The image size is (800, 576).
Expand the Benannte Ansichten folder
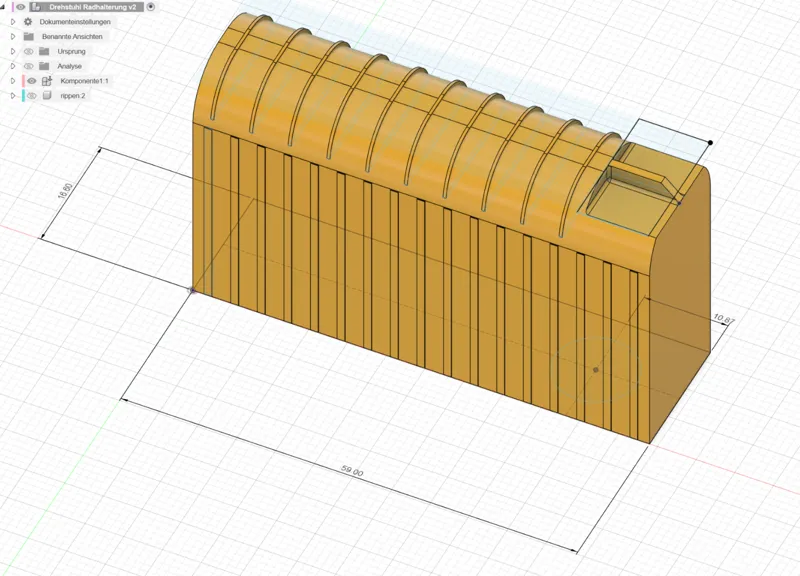click(13, 37)
